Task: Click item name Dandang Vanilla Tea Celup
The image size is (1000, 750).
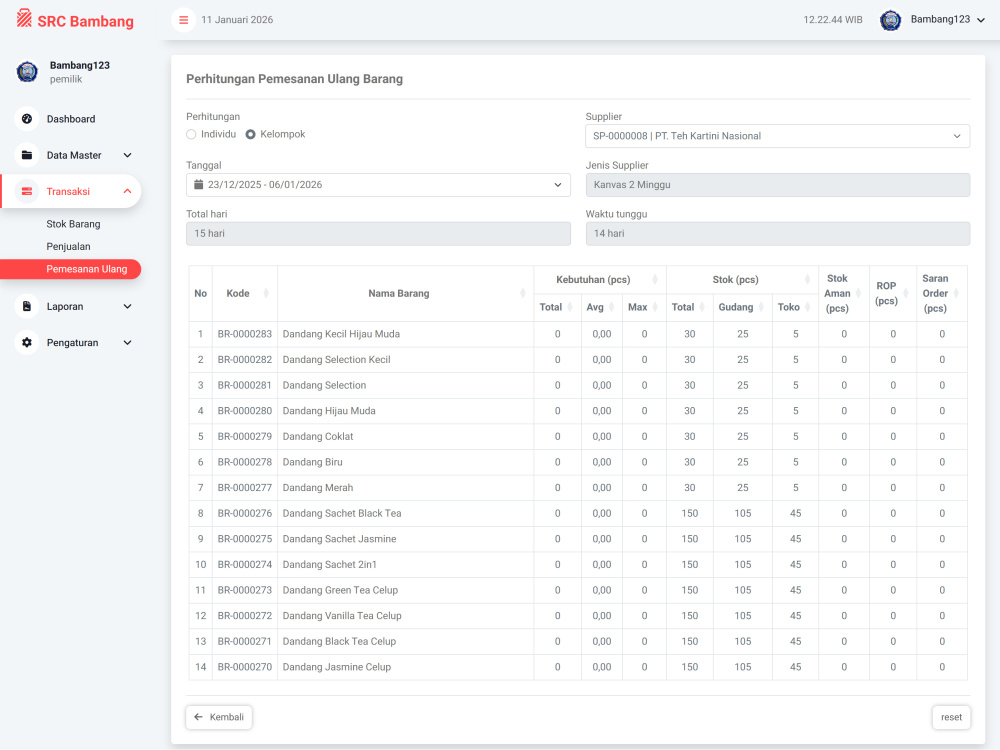Action: pyautogui.click(x=342, y=615)
